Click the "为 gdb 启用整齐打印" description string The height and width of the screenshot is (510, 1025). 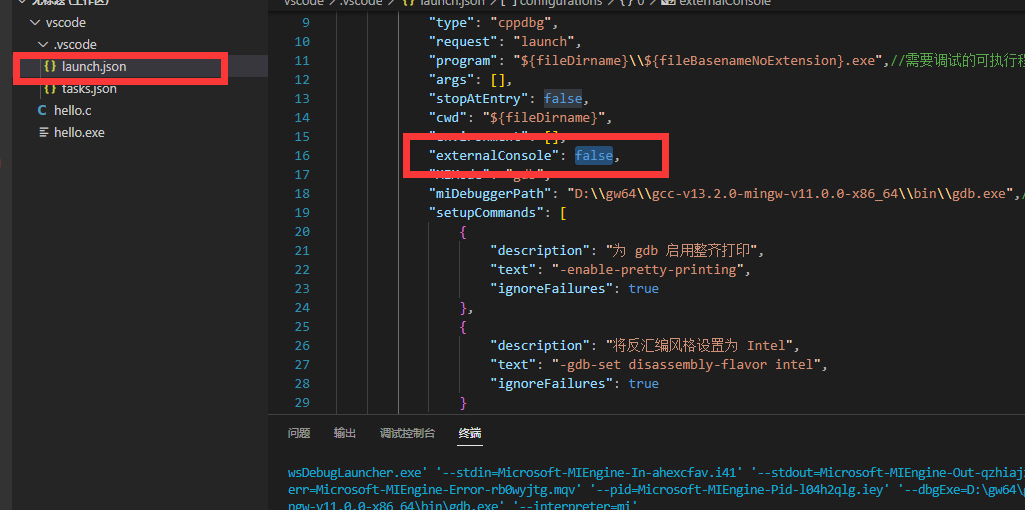point(684,250)
